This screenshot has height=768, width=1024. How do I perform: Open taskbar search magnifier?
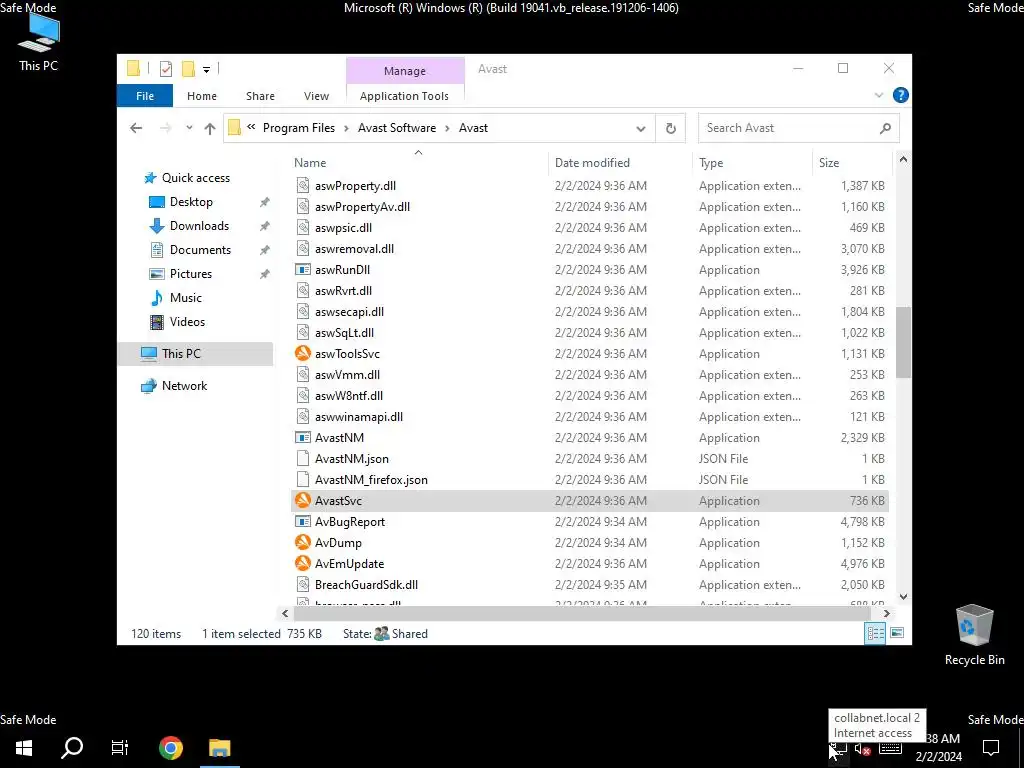click(x=72, y=748)
